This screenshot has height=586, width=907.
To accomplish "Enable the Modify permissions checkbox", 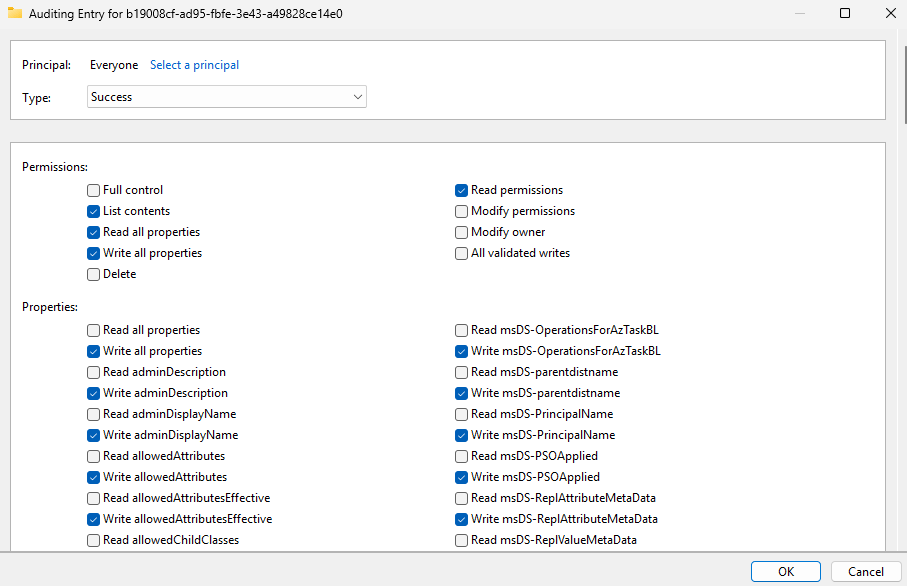I will (461, 211).
